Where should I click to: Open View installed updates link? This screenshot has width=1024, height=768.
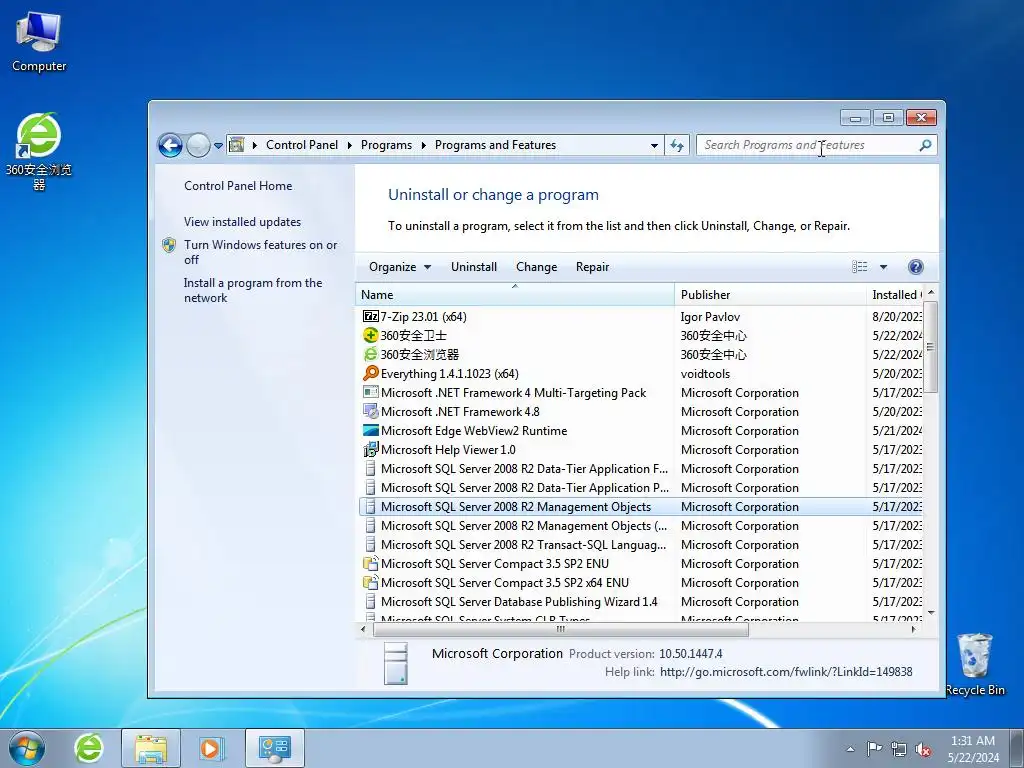pyautogui.click(x=242, y=221)
